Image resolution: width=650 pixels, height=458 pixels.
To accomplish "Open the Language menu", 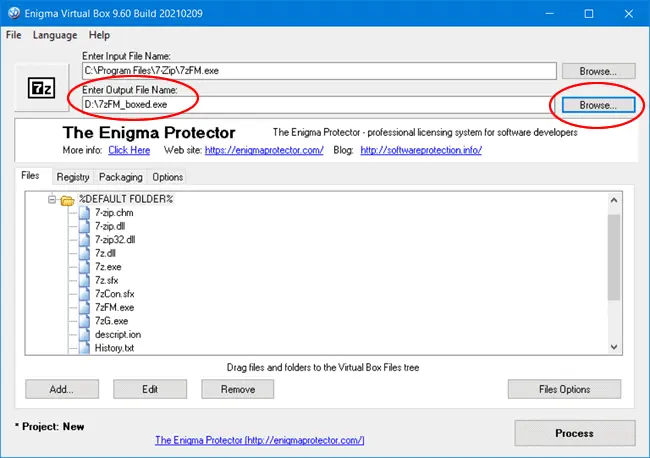I will coord(54,35).
